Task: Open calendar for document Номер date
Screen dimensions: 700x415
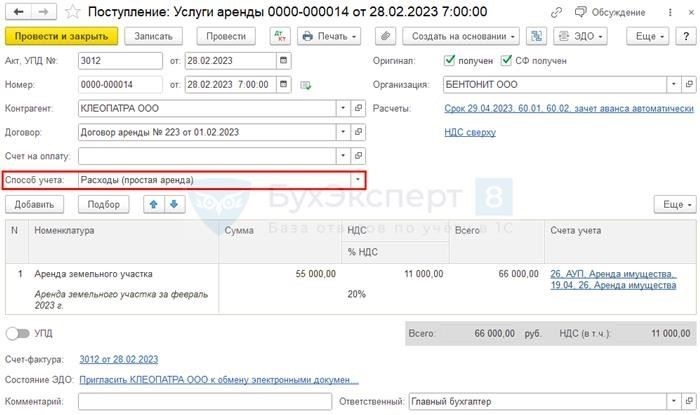Action: [283, 84]
